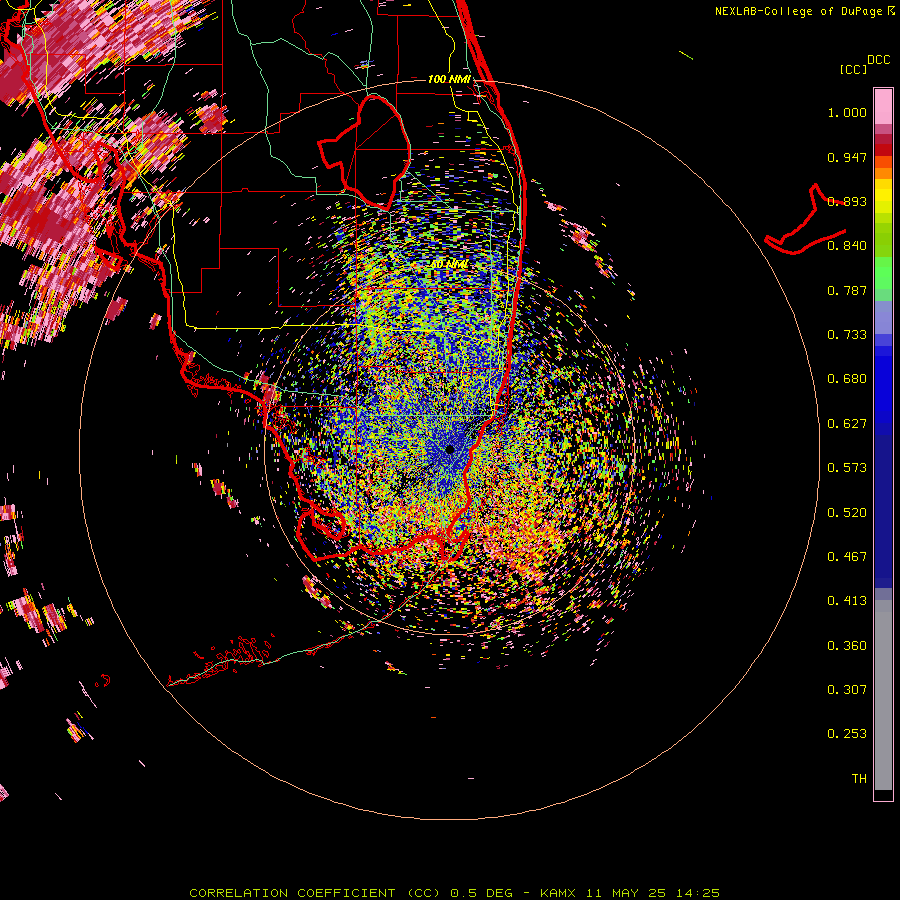Click the 50 NMI range ring label
The height and width of the screenshot is (900, 900).
tap(449, 265)
